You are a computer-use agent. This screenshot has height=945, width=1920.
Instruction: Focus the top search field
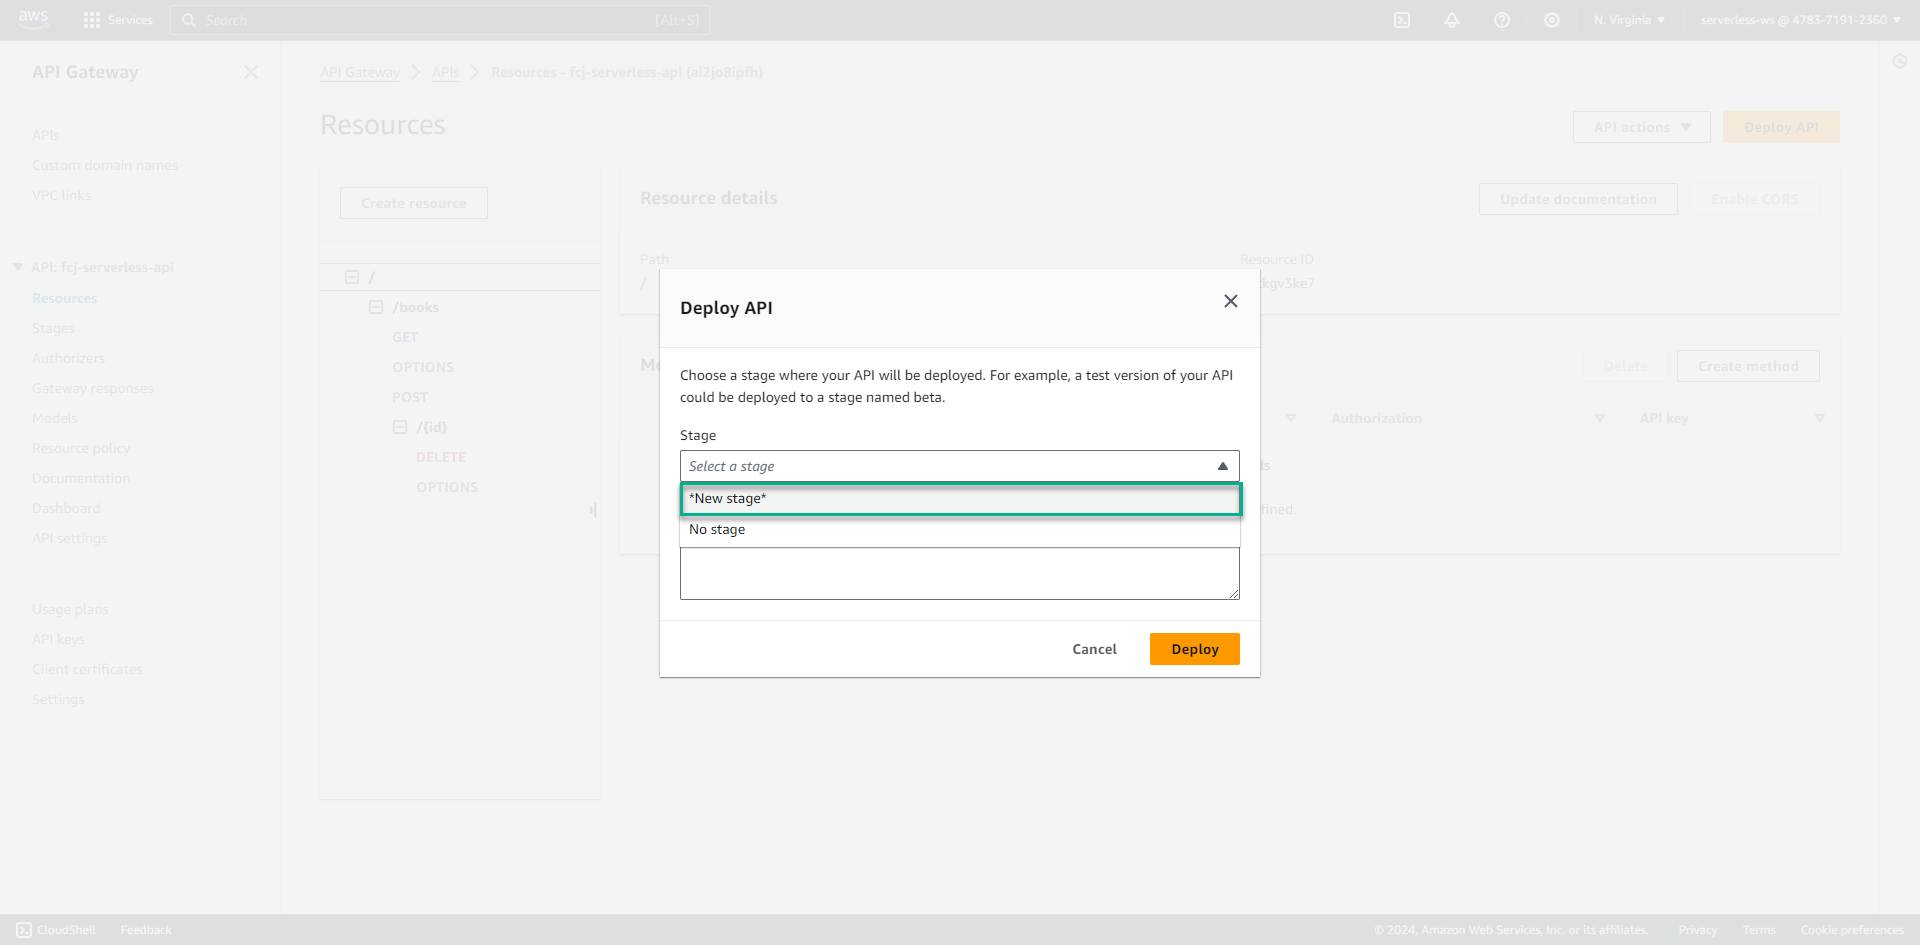click(x=440, y=20)
